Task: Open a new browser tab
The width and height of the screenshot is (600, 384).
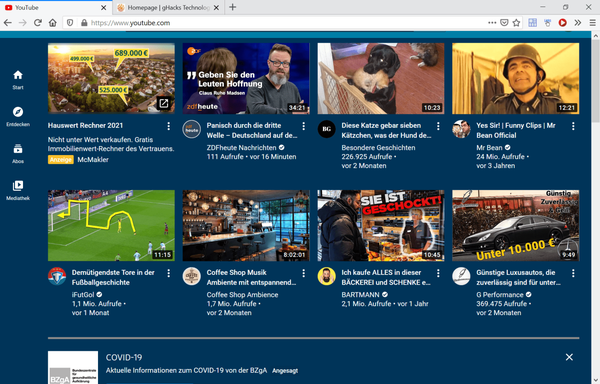Action: [x=233, y=7]
